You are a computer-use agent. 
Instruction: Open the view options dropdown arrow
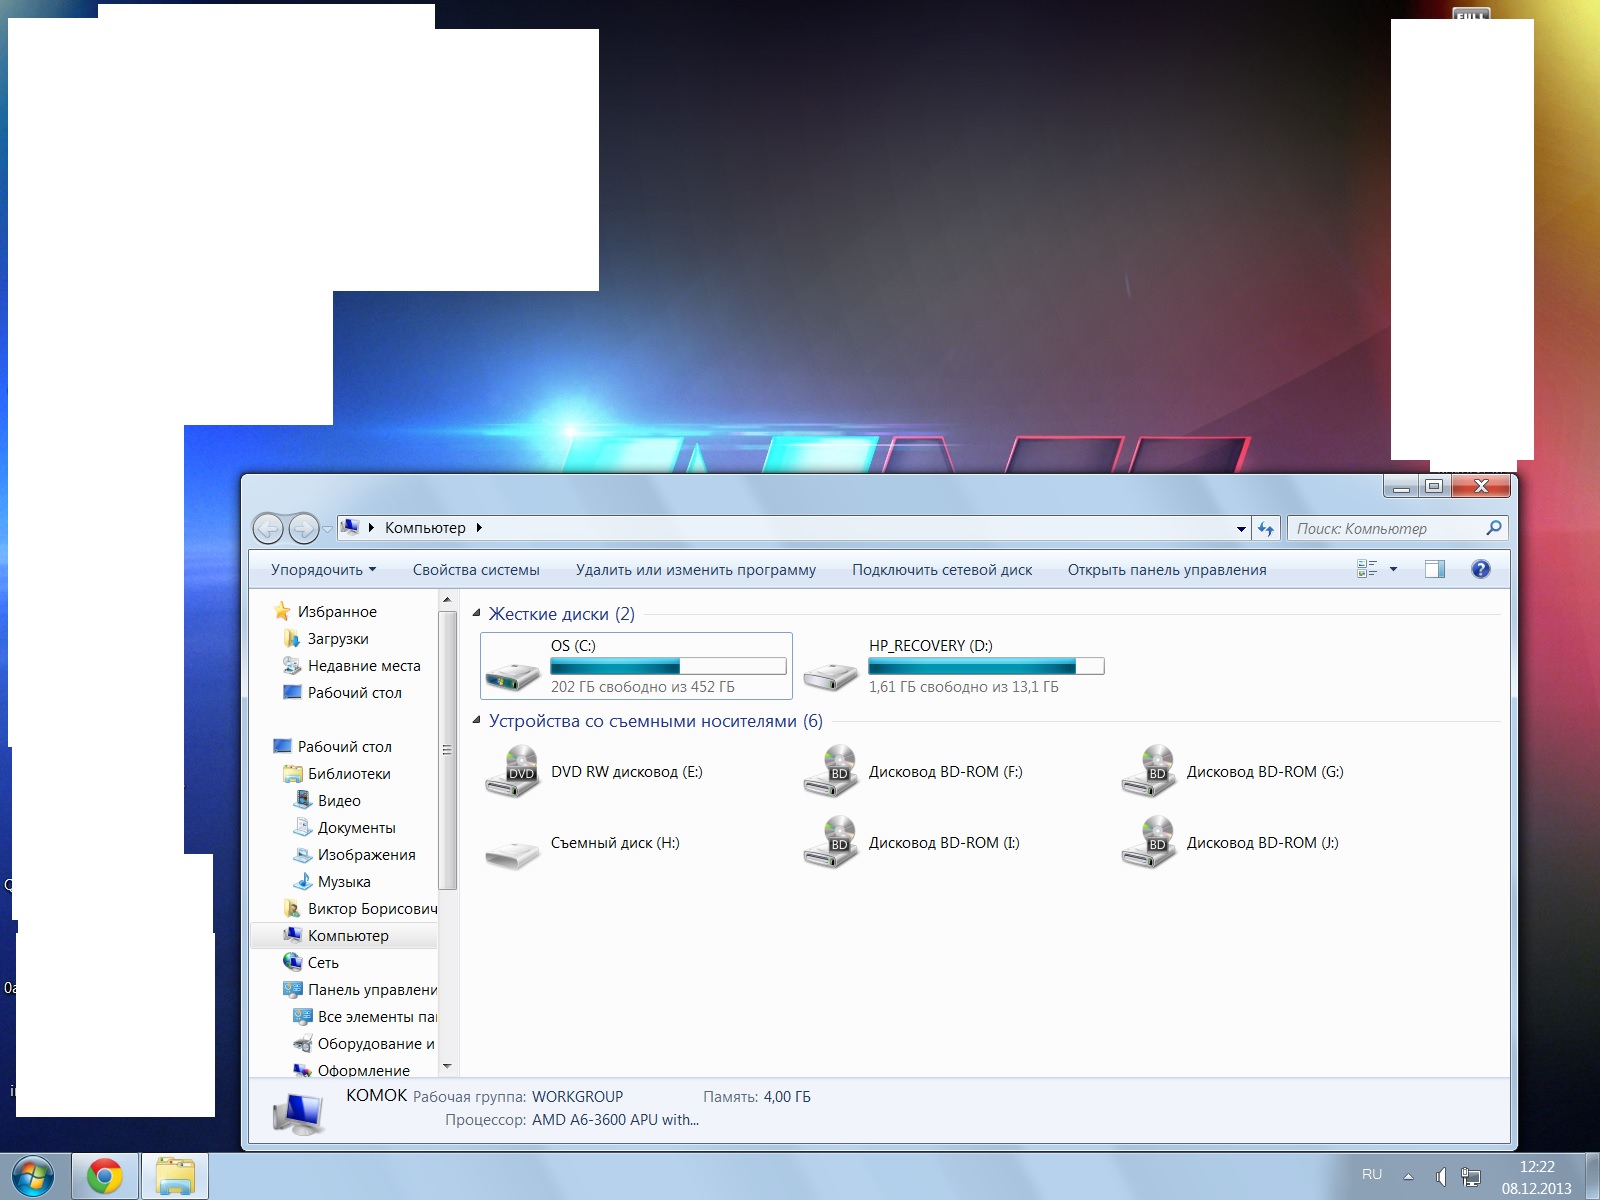point(1393,569)
